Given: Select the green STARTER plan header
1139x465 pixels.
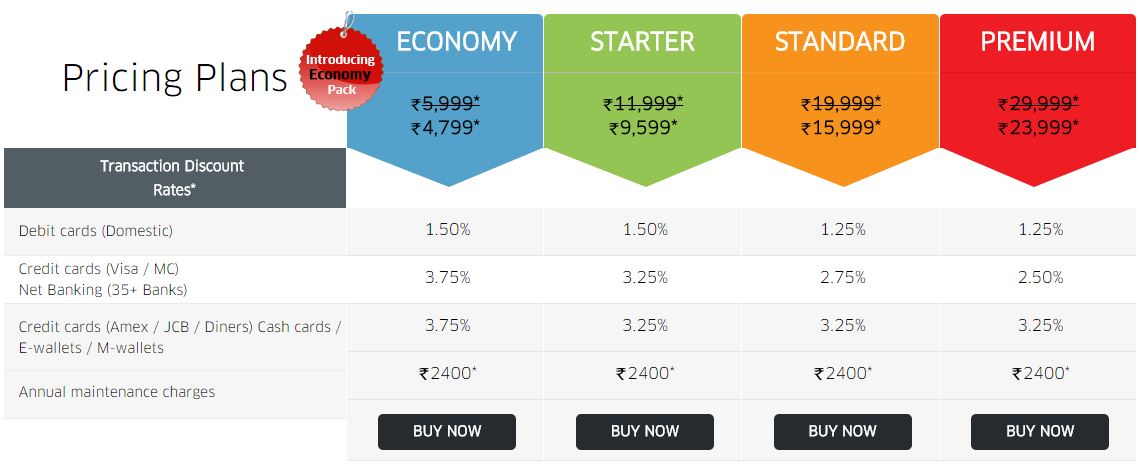Looking at the screenshot, I should [x=642, y=41].
